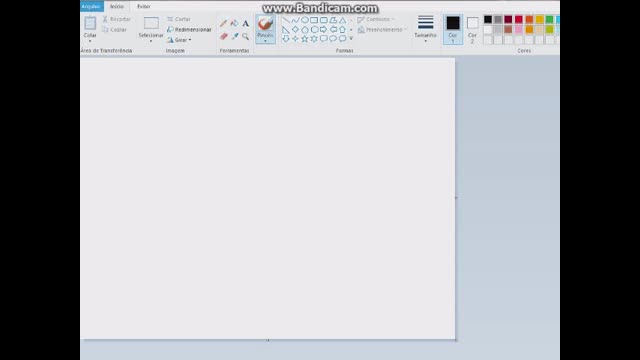Choose the Pentagon shape
Viewport: 640px width, 360px height.
304,29
